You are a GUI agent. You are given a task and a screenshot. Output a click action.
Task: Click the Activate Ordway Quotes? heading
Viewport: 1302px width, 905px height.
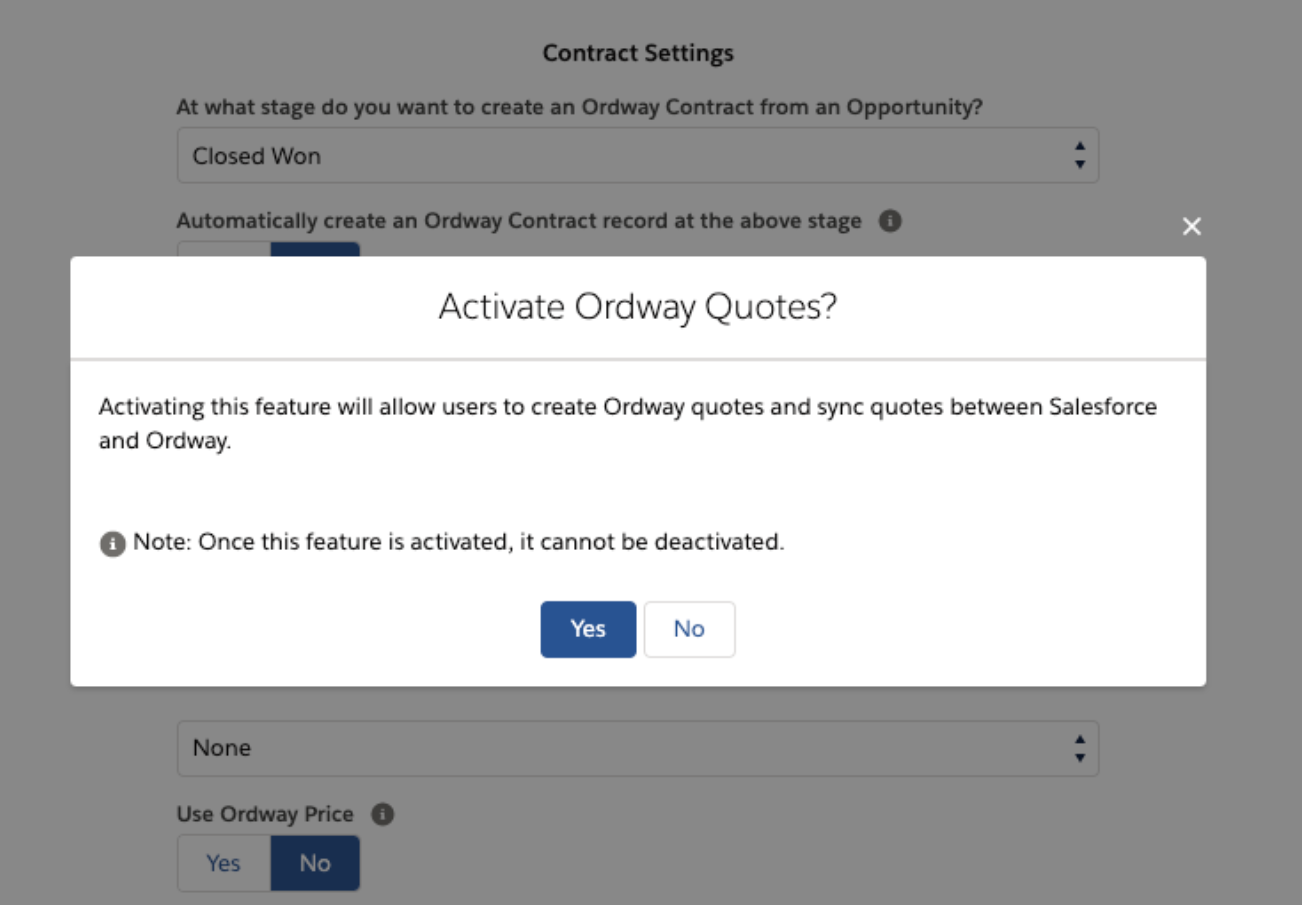(638, 307)
